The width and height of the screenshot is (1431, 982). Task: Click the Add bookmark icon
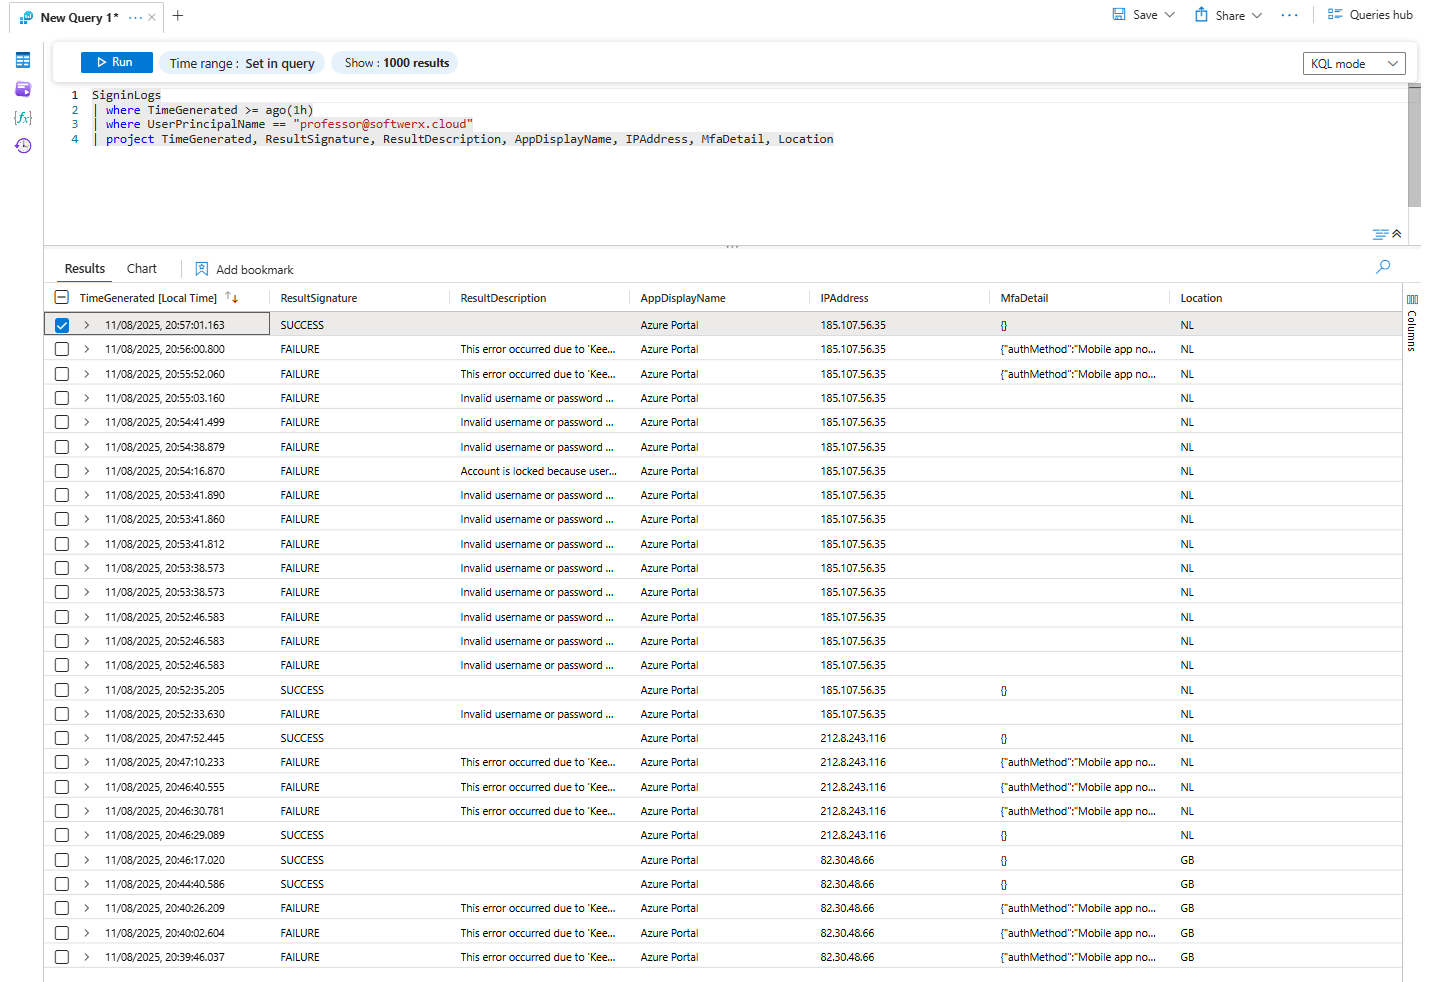coord(202,269)
